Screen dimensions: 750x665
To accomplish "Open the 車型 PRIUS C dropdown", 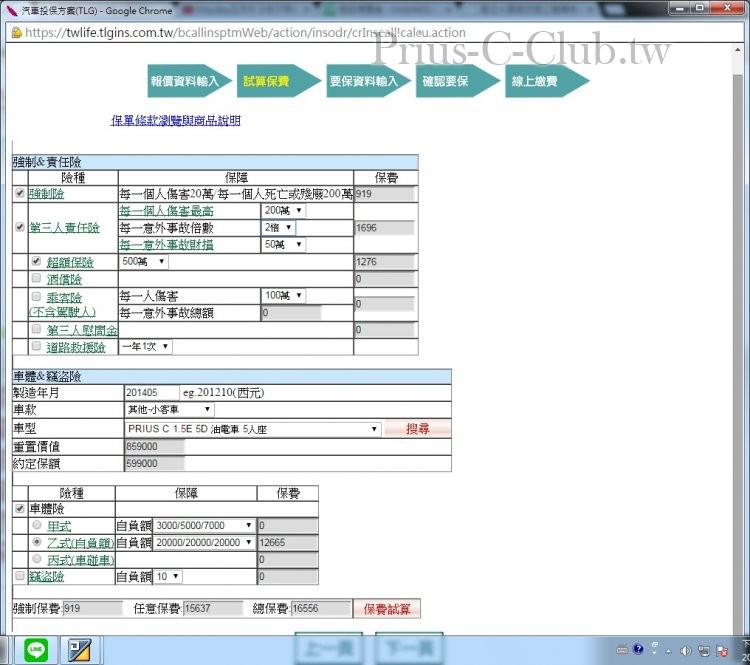I will click(x=253, y=429).
